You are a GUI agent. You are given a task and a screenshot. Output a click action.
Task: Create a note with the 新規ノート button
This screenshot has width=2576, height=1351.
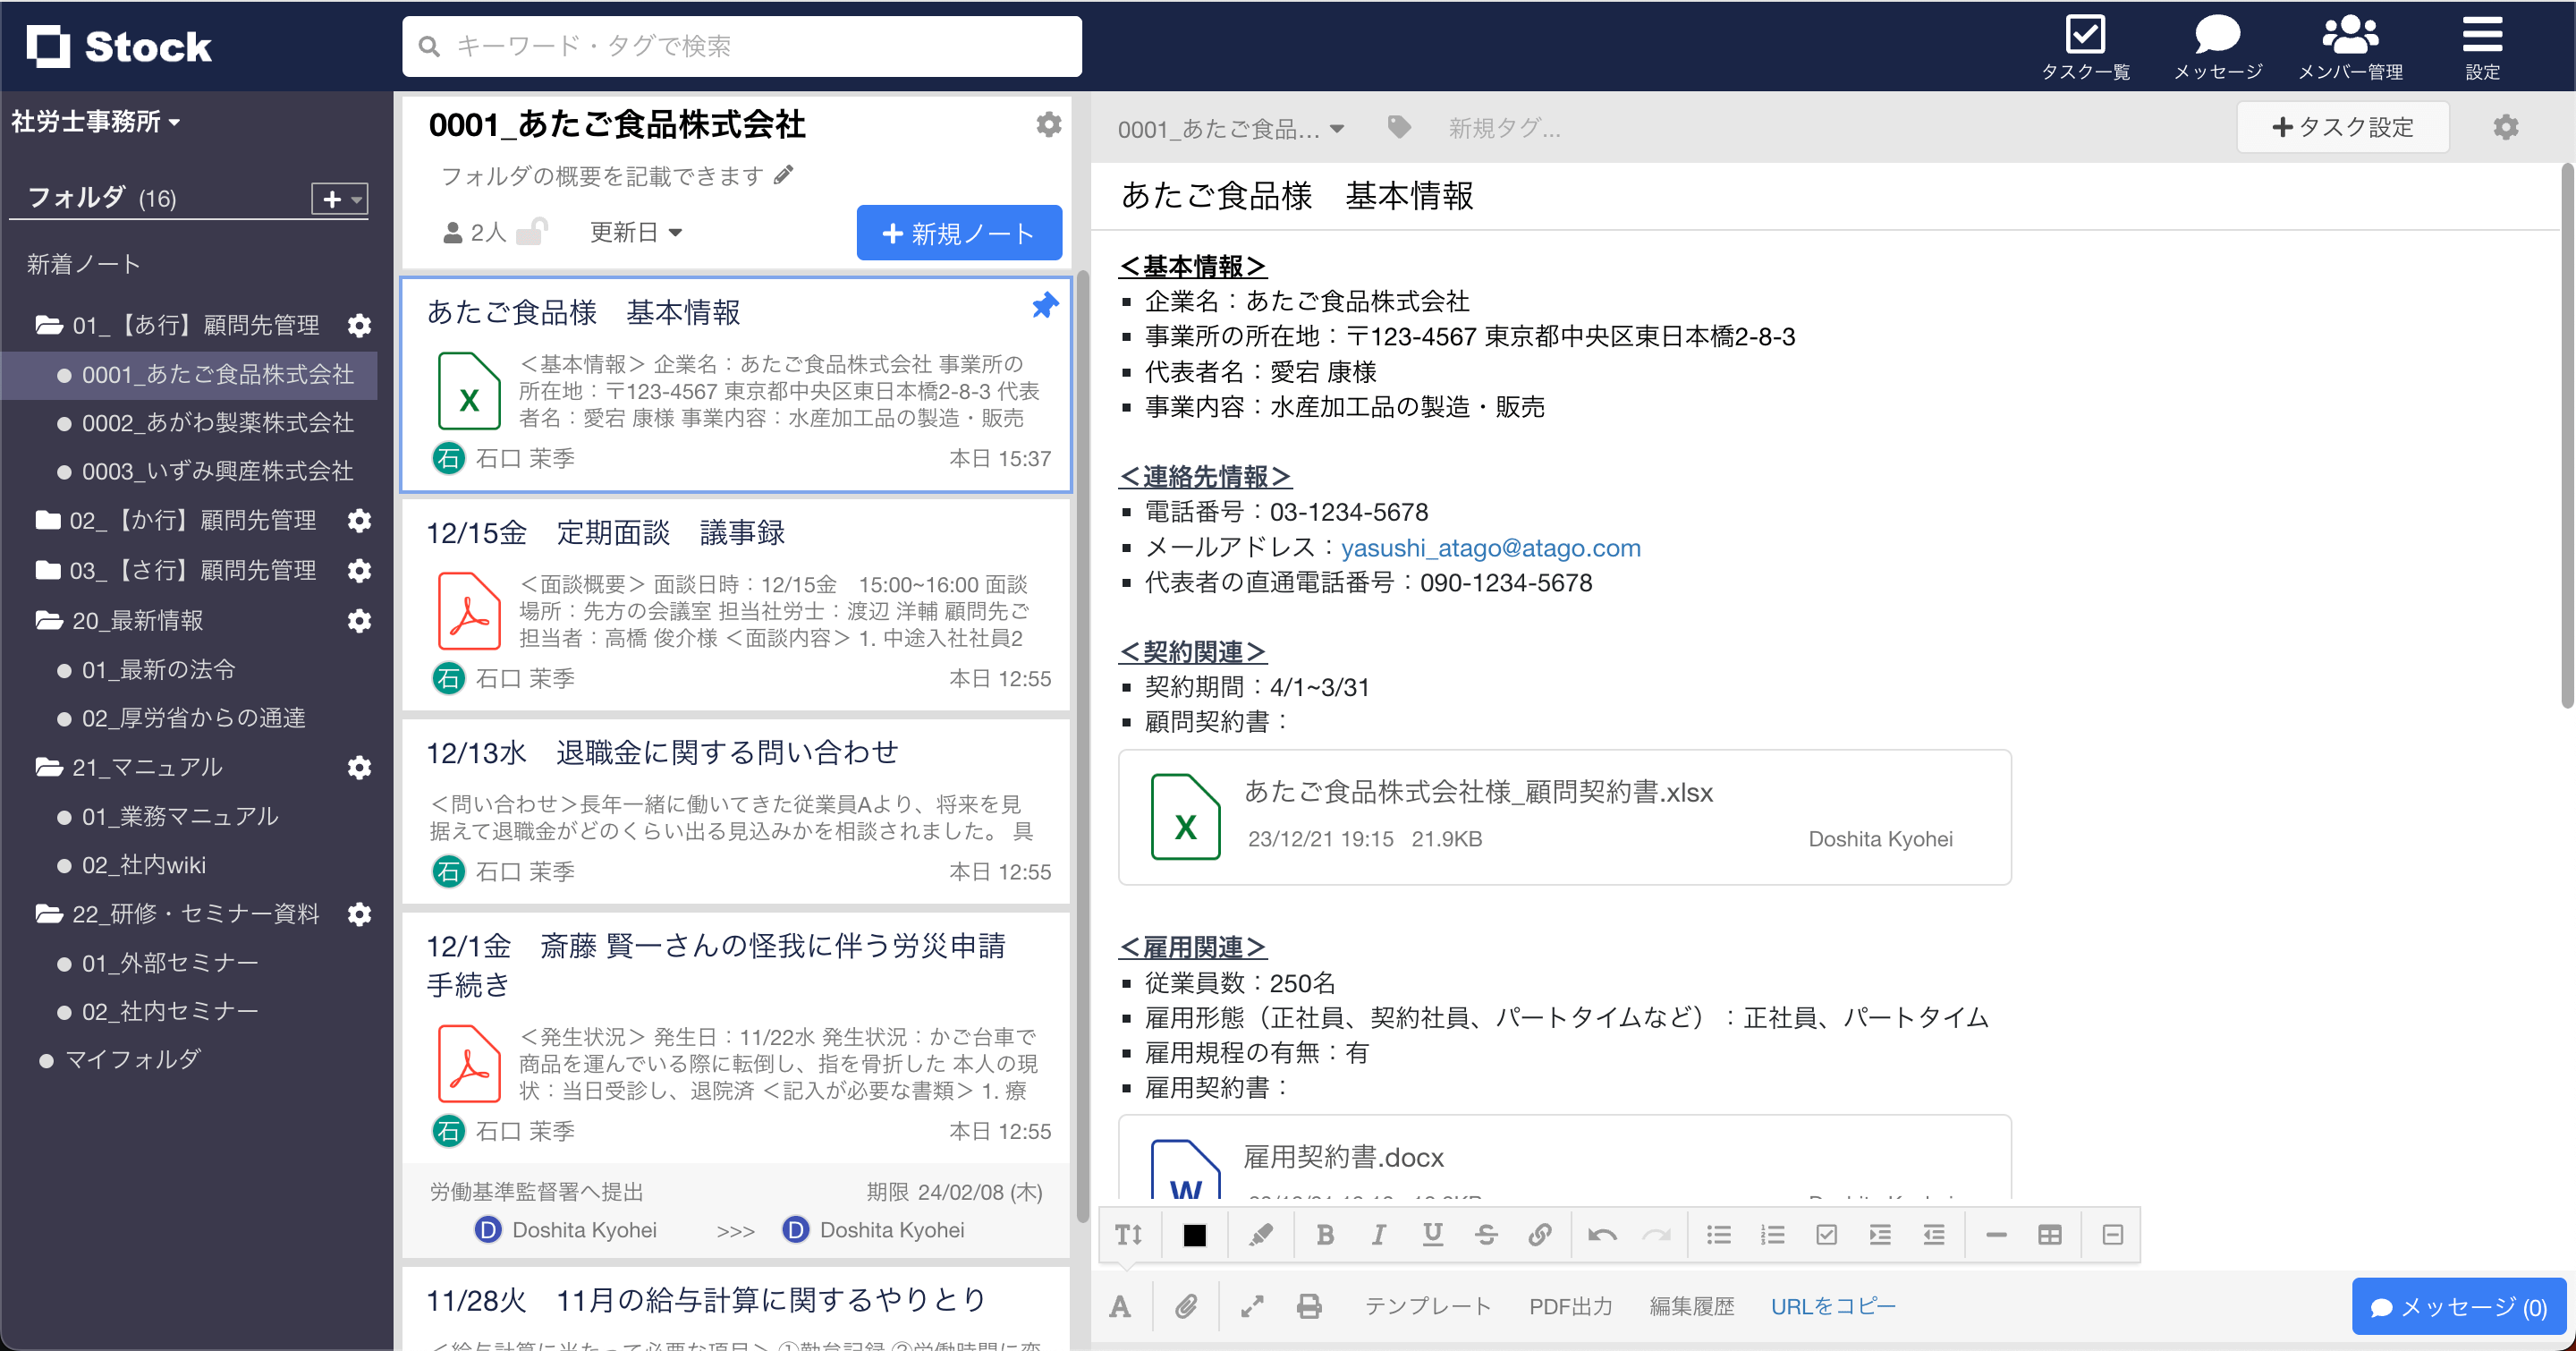click(x=958, y=232)
